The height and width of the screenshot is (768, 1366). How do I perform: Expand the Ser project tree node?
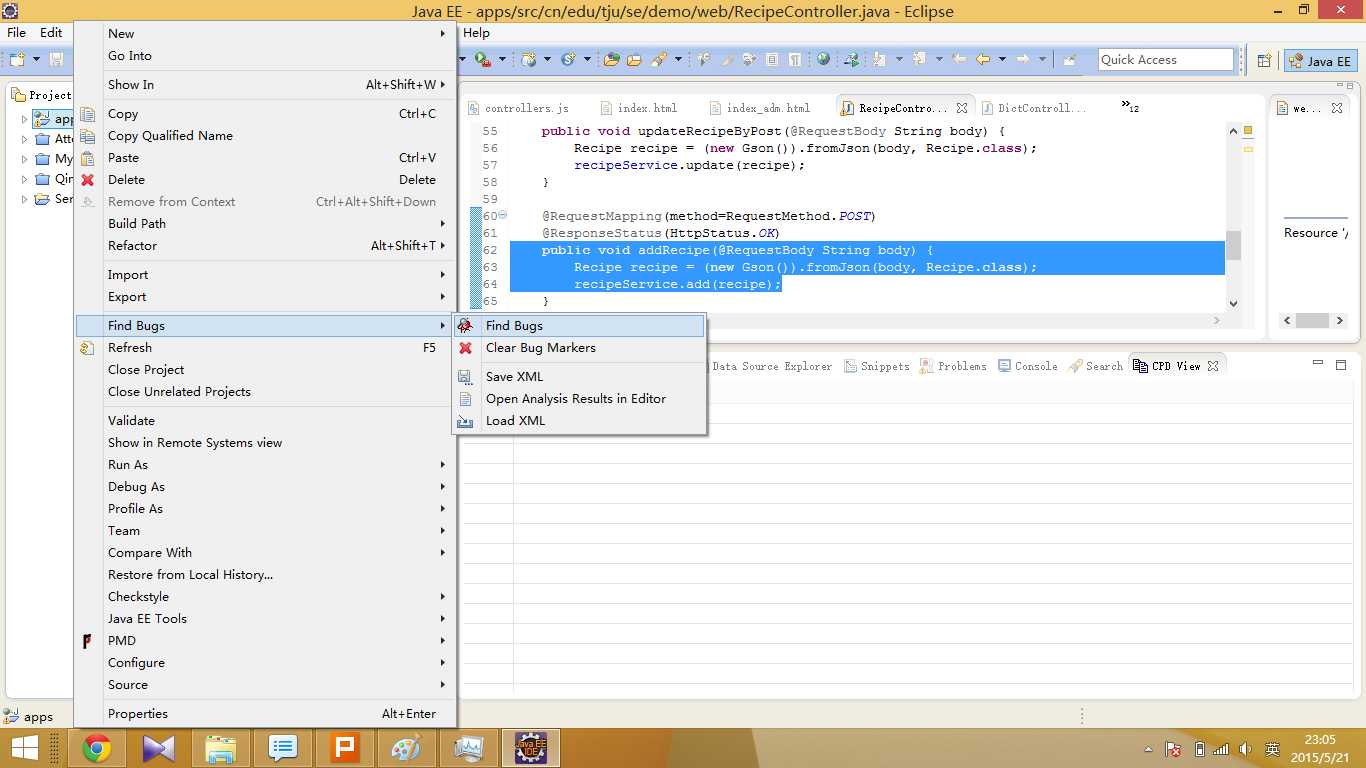tap(25, 199)
